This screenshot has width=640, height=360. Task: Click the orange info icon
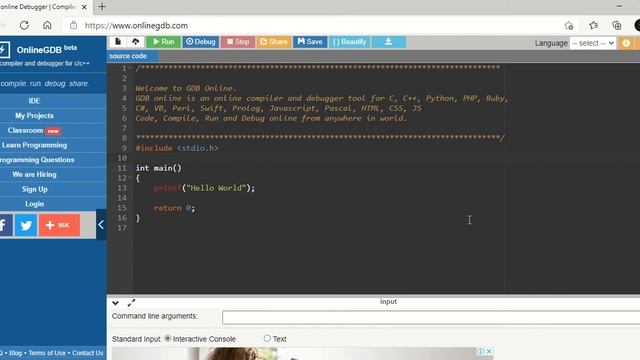pyautogui.click(x=626, y=43)
